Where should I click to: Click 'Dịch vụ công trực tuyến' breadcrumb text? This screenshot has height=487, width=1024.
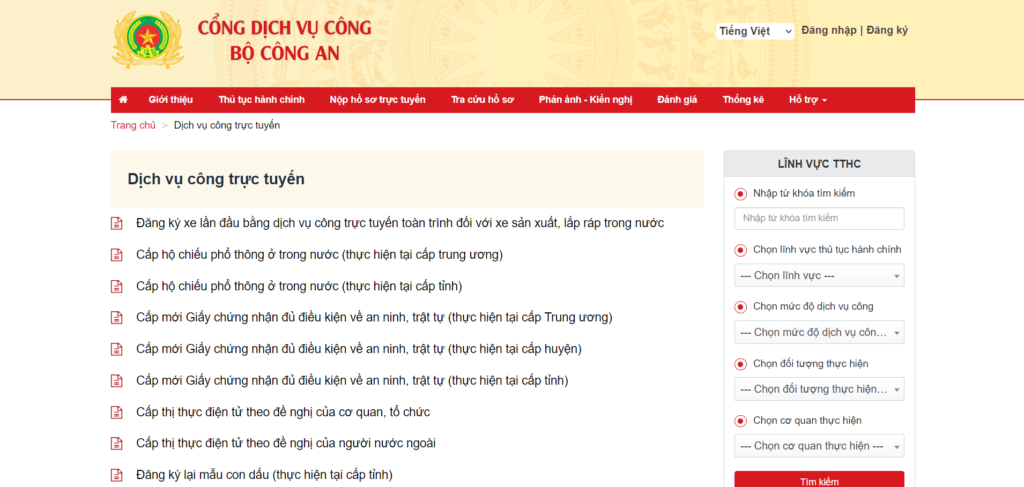tap(227, 125)
